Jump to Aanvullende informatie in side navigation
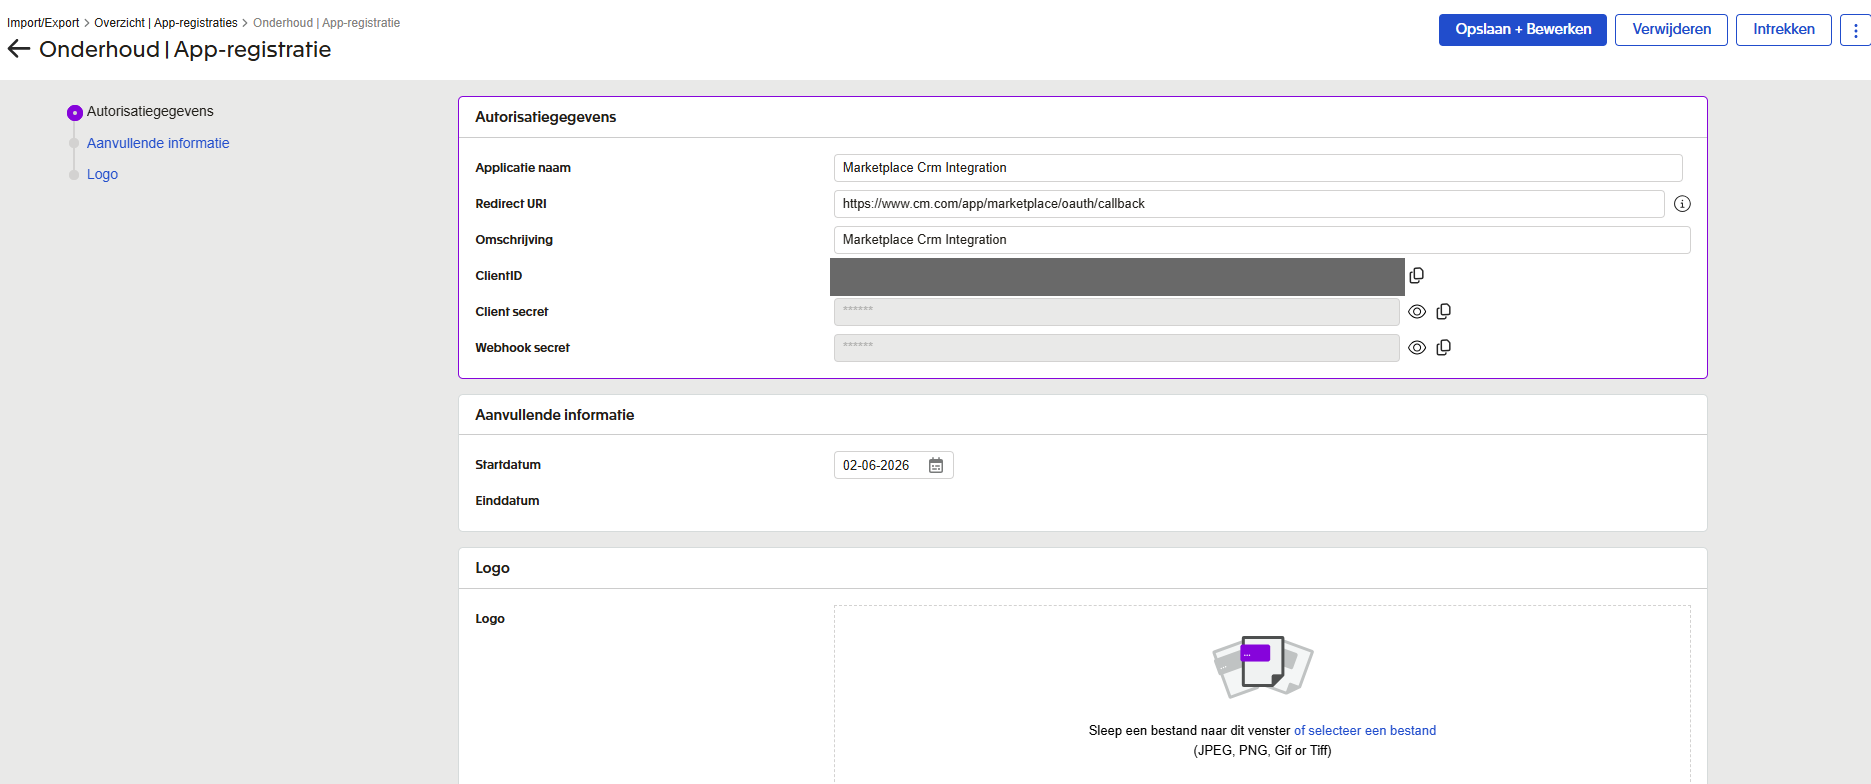The height and width of the screenshot is (784, 1871). tap(158, 143)
